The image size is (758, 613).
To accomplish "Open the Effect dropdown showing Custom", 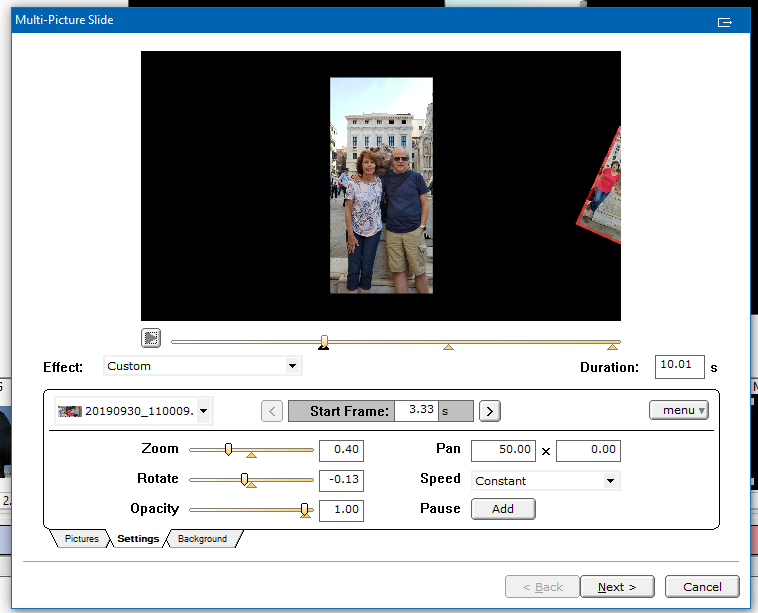I will (x=202, y=366).
